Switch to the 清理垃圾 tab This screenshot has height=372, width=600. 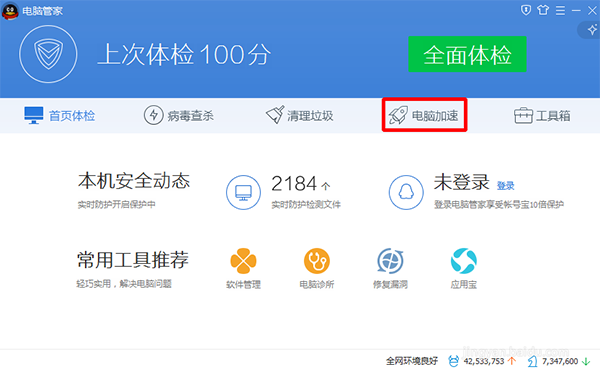[x=300, y=116]
